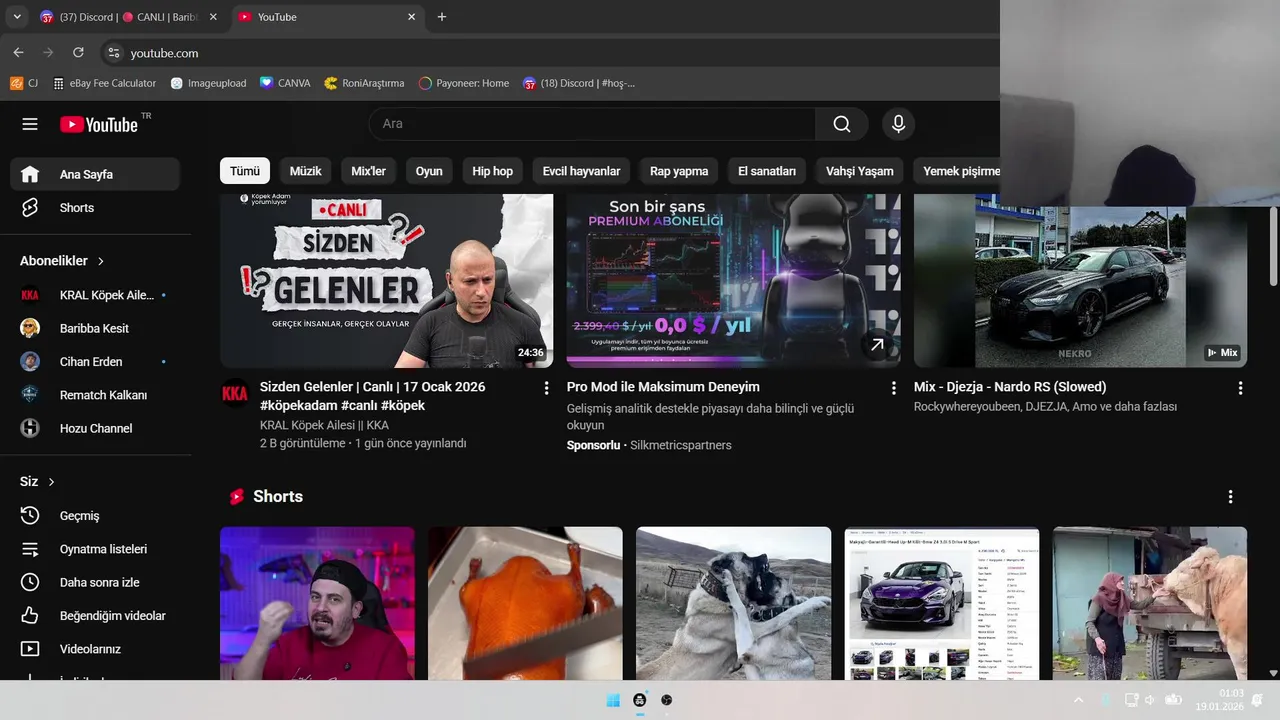Go back in browser history
The width and height of the screenshot is (1280, 720).
(x=18, y=53)
